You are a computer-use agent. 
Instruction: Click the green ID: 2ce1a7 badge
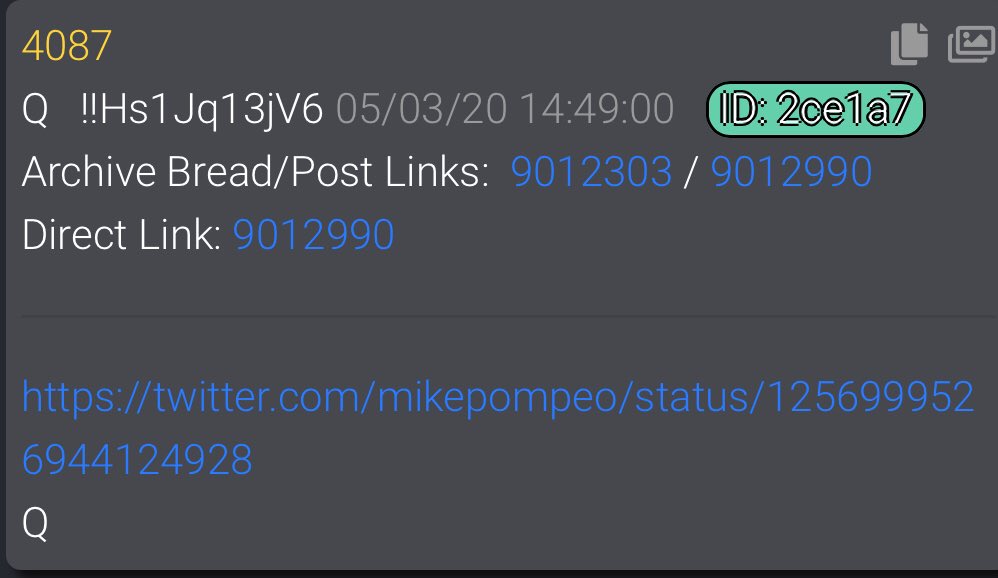[815, 109]
